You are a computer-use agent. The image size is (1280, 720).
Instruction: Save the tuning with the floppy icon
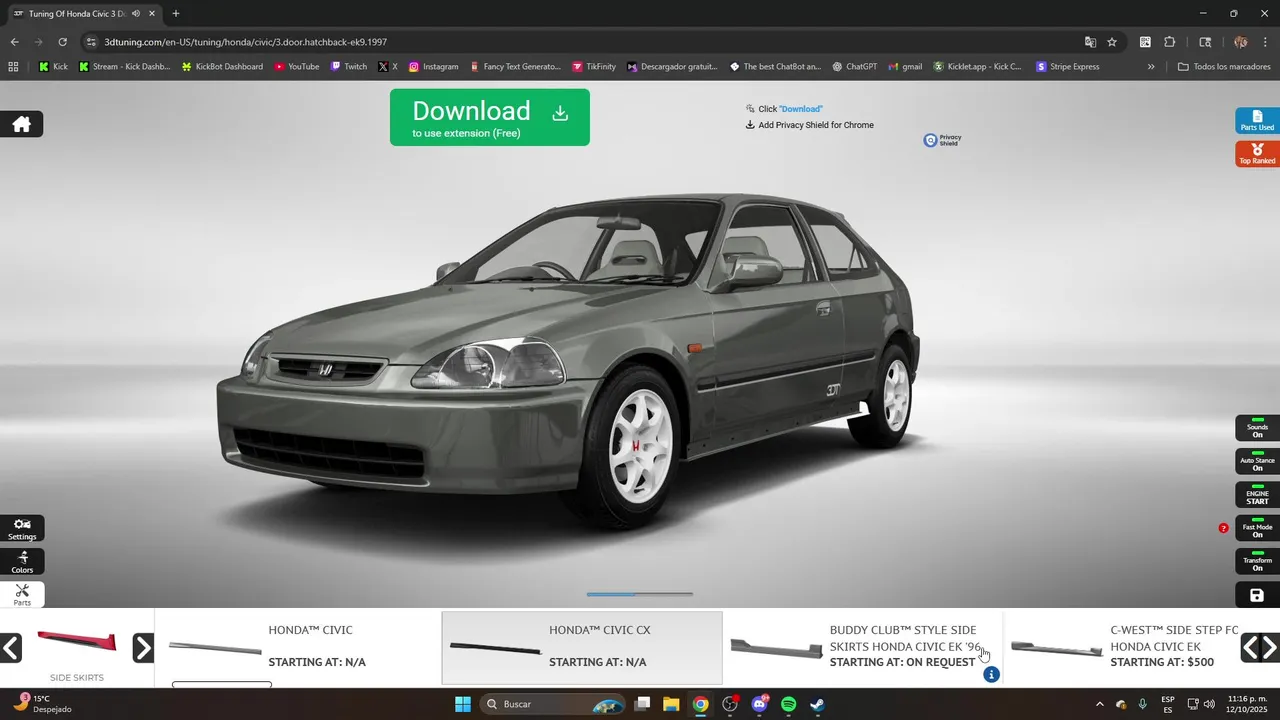[x=1257, y=595]
